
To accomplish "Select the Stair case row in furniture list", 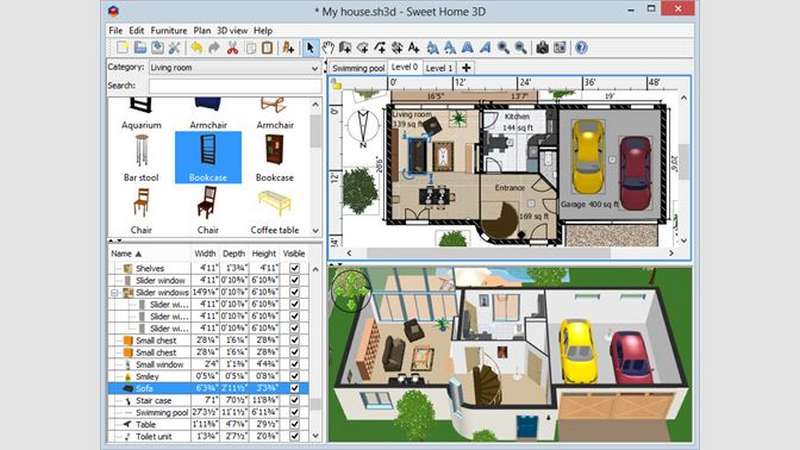I will tap(208, 401).
